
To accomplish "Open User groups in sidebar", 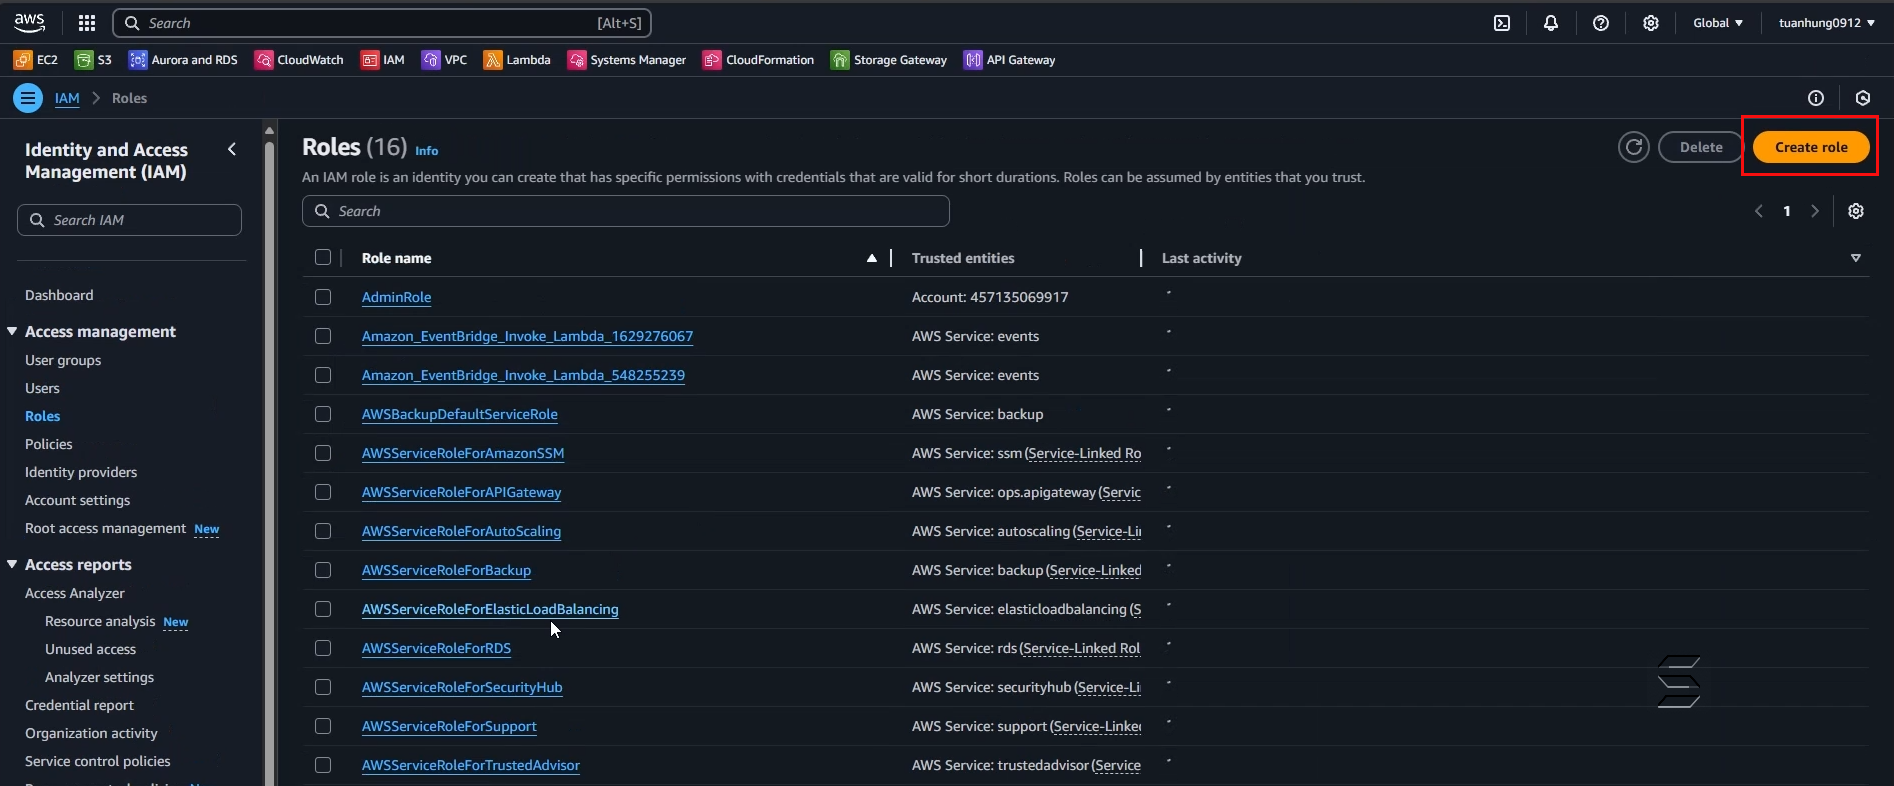I will point(63,360).
